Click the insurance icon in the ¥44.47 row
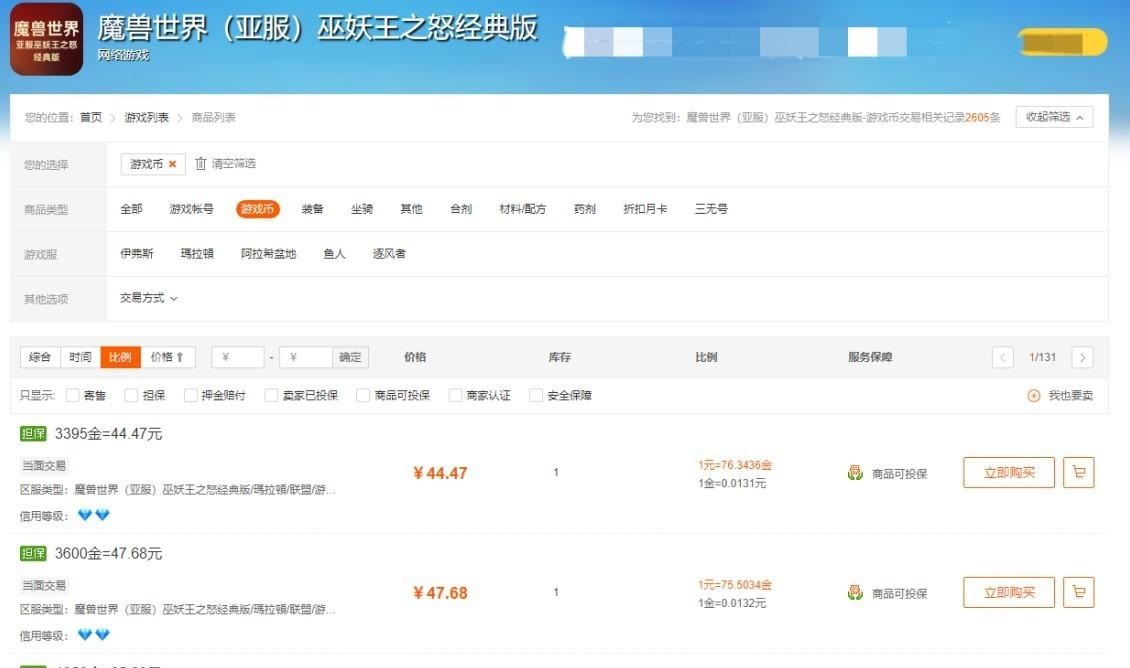1130x668 pixels. [855, 473]
